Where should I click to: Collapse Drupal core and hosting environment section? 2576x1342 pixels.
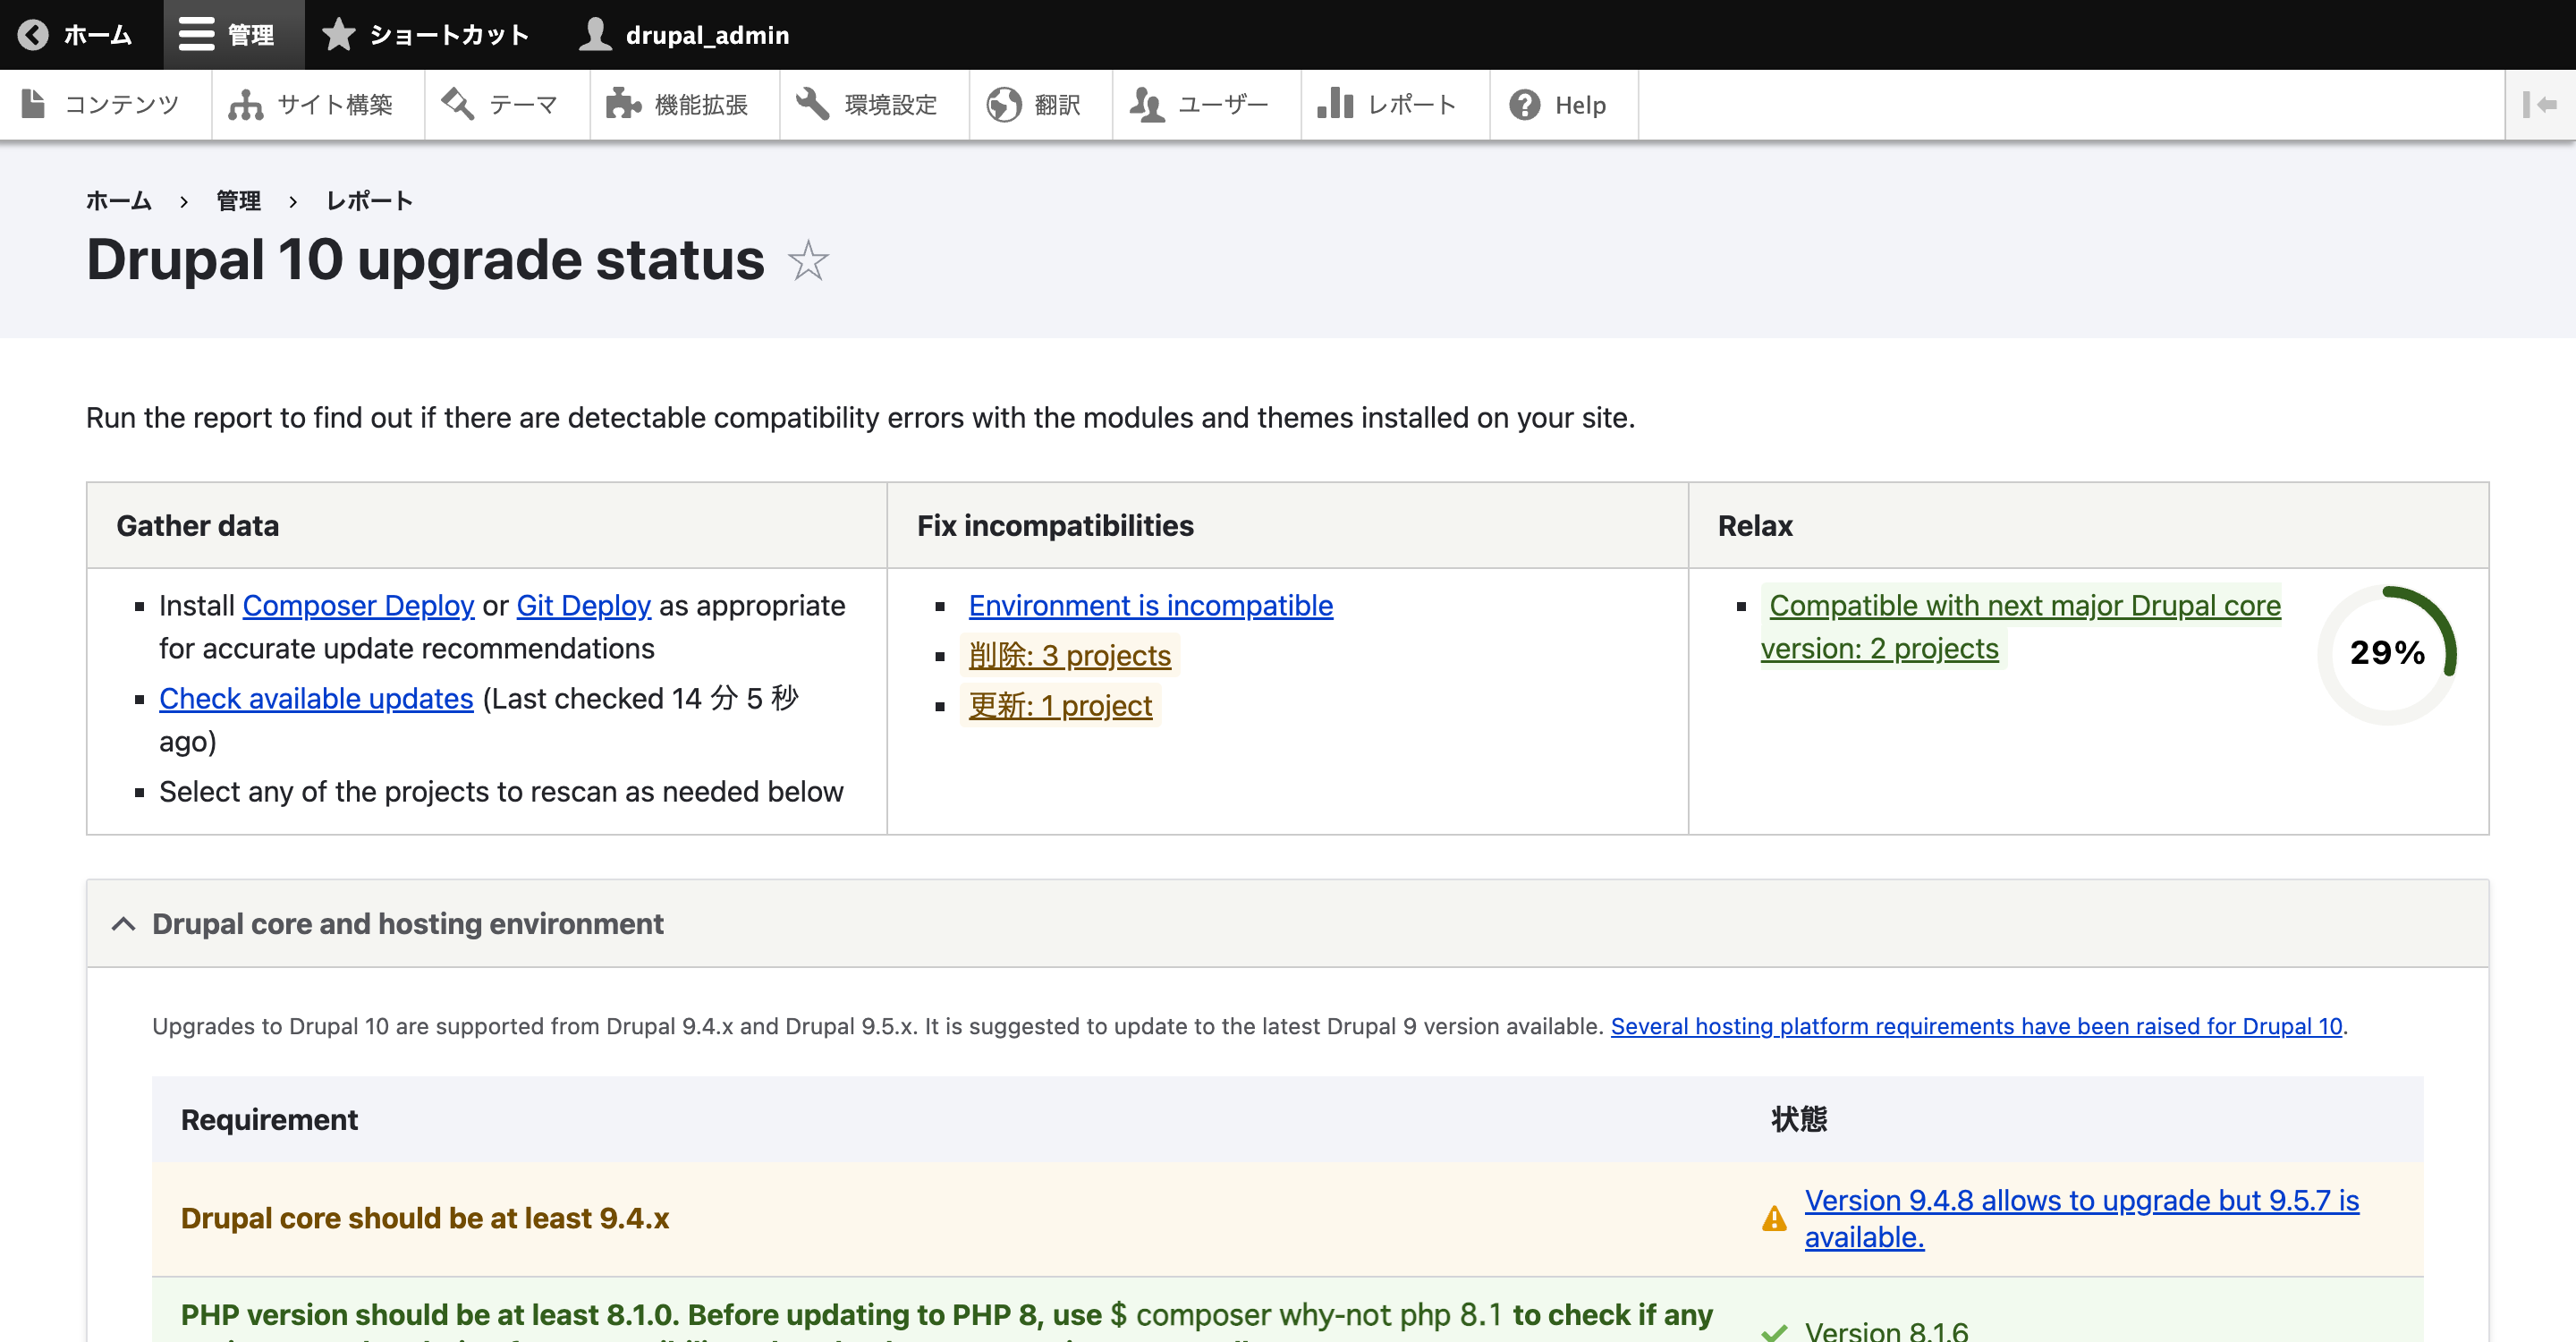coord(1287,923)
